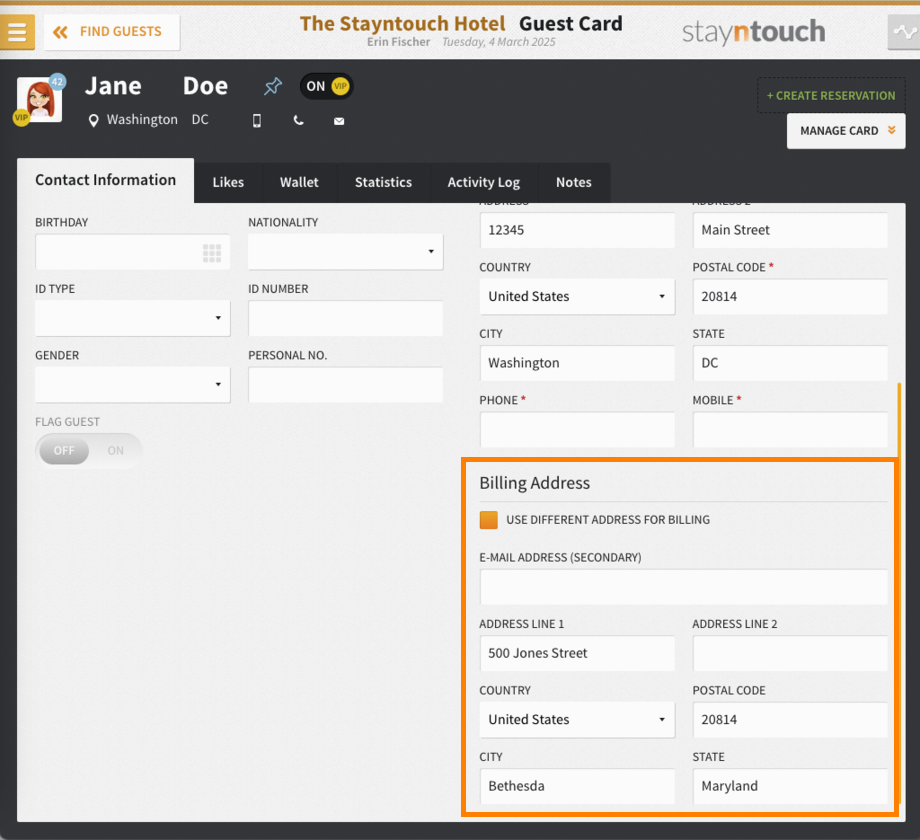Click the contact Postal Code field below Main Street
The height and width of the screenshot is (840, 920).
(790, 297)
